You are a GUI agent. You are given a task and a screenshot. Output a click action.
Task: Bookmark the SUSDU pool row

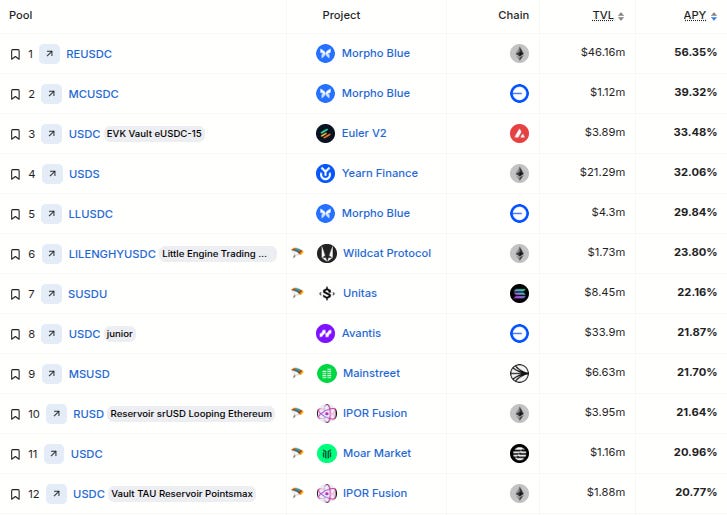click(15, 294)
